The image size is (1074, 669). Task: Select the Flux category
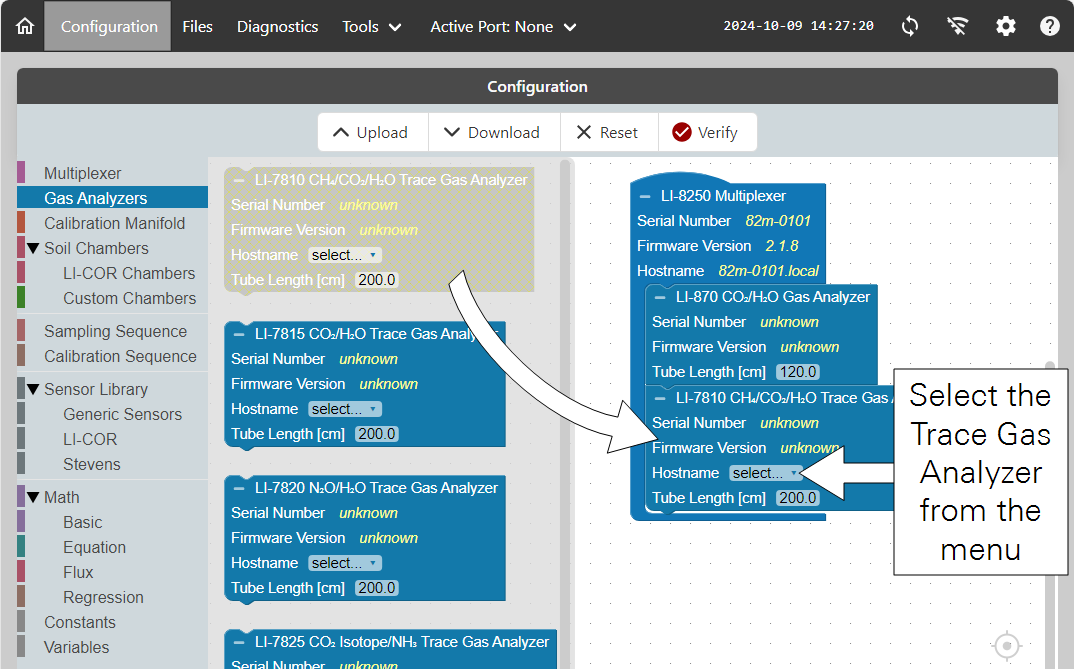[x=78, y=572]
